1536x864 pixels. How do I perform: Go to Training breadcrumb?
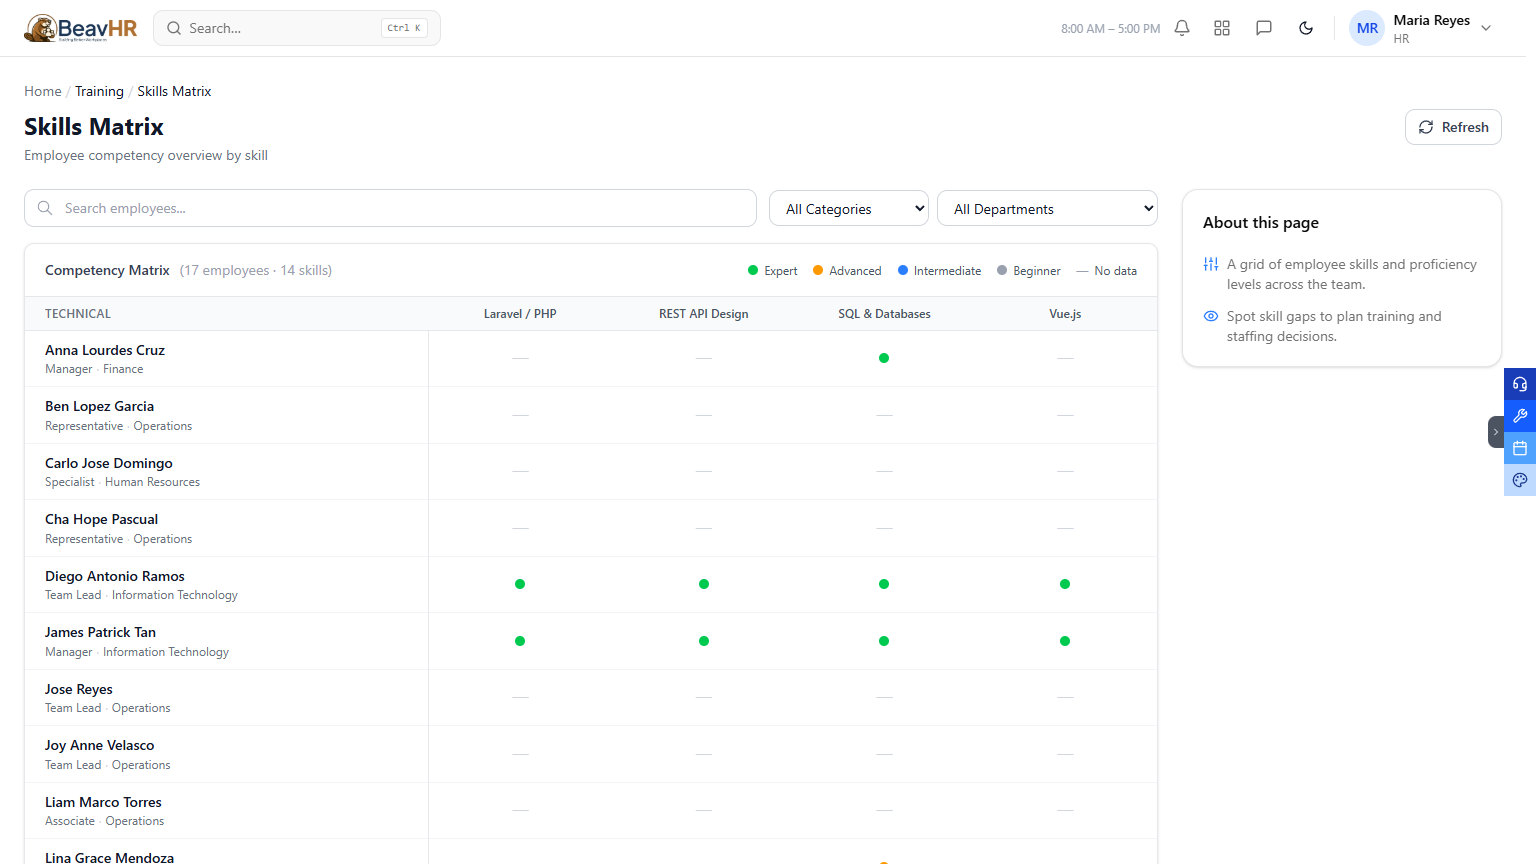pos(99,91)
